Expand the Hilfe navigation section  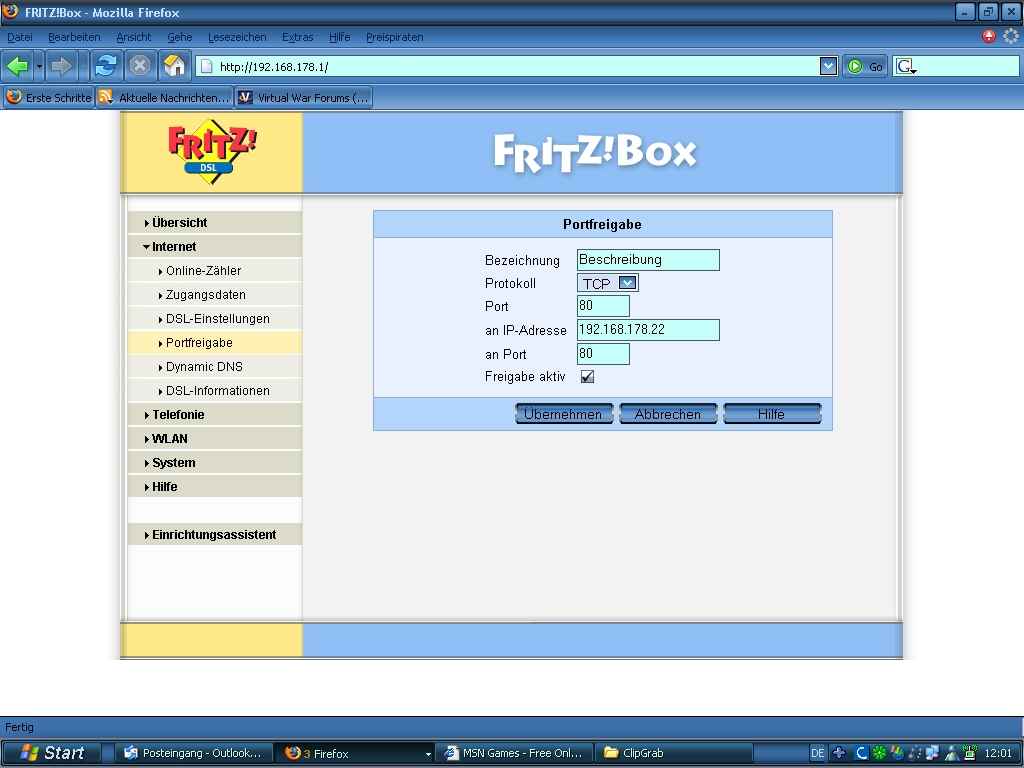coord(215,487)
